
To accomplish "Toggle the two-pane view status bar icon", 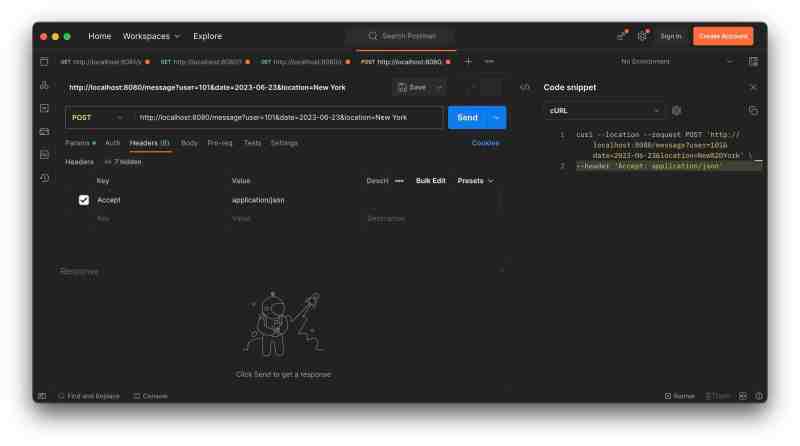I will (743, 396).
